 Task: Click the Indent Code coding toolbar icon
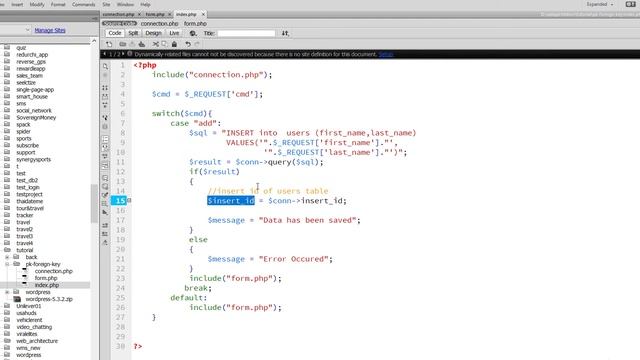click(x=105, y=225)
